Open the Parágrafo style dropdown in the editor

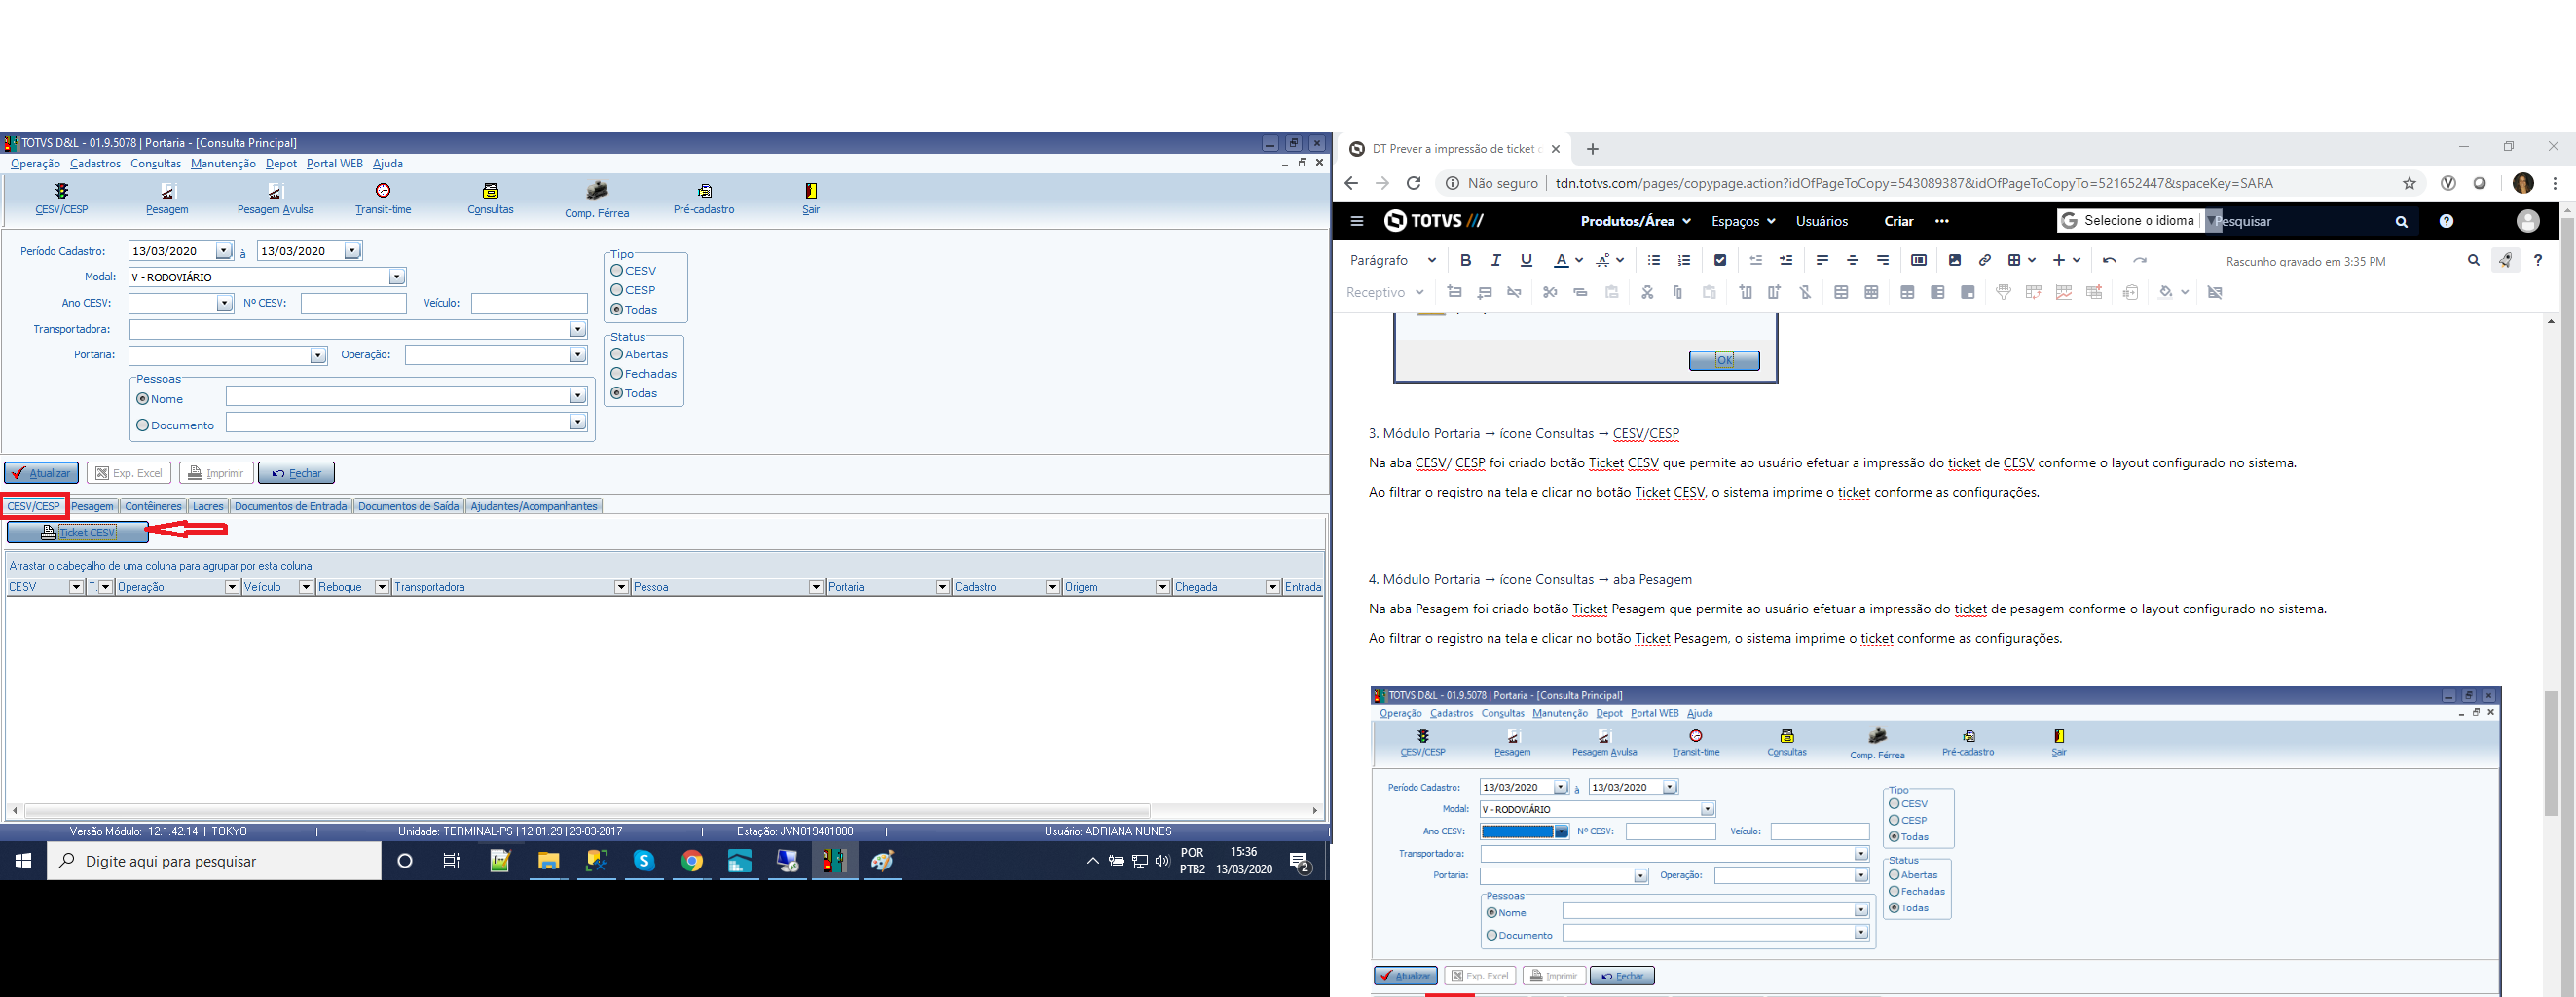pos(1393,261)
